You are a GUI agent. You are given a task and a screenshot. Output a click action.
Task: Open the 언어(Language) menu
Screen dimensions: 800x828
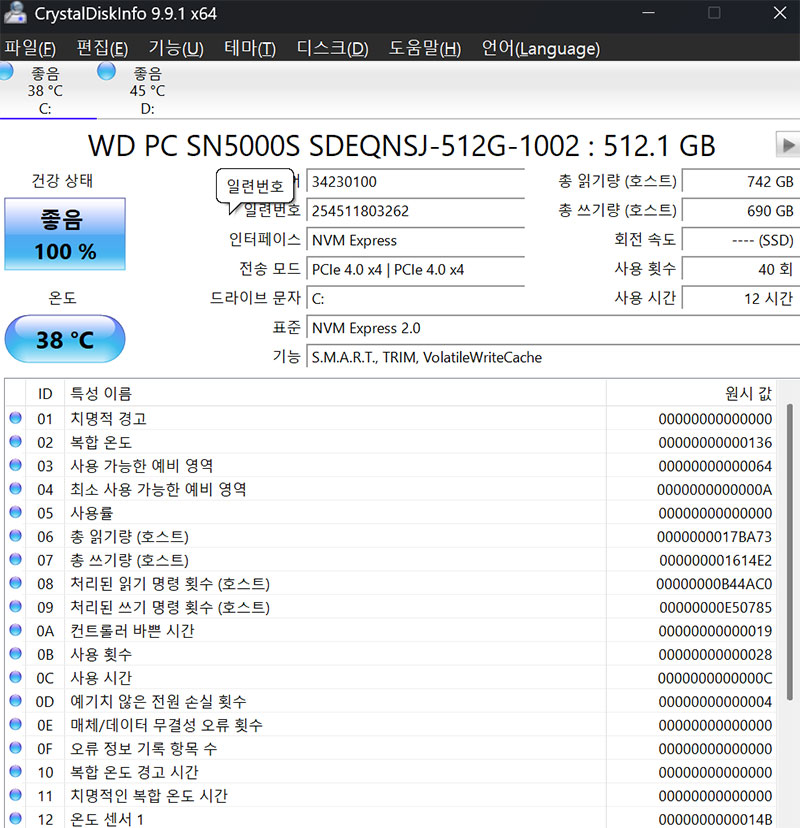541,49
